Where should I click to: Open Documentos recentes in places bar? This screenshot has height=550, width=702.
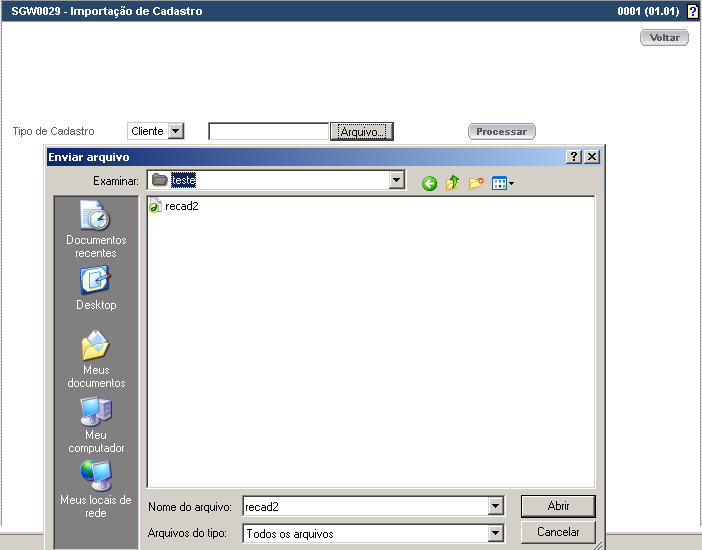click(96, 229)
